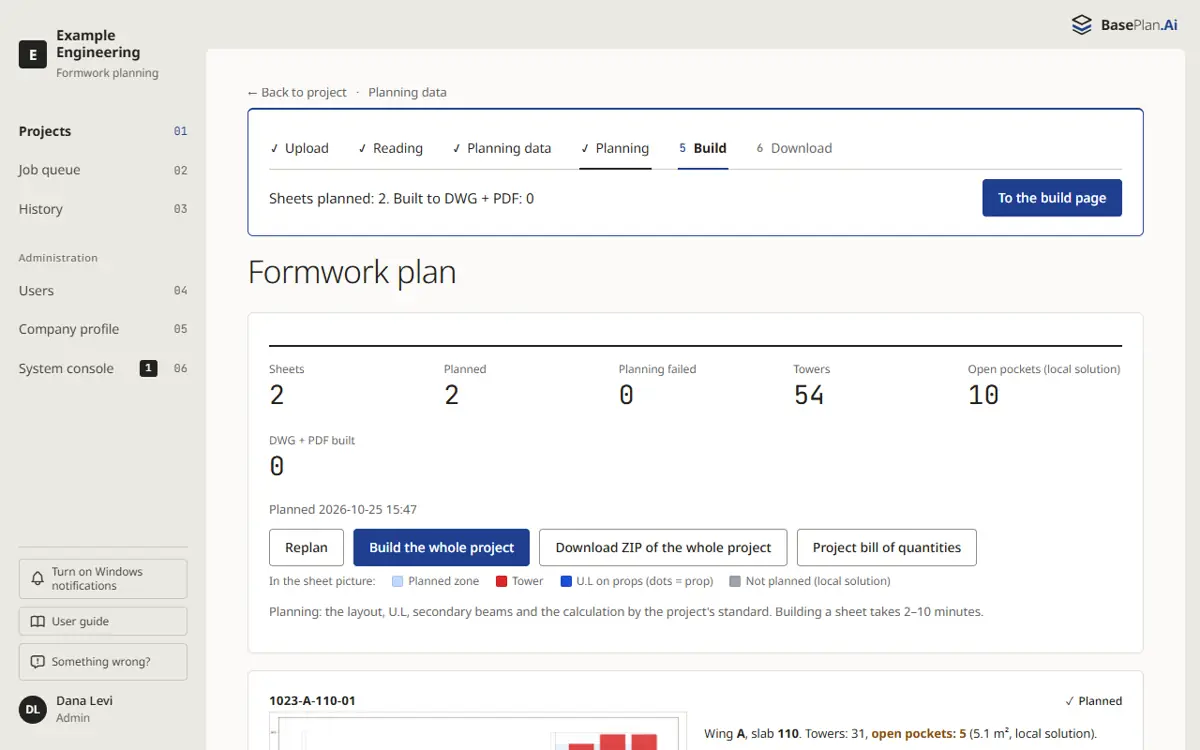Click the sheet title 1023-A-110-01
This screenshot has height=750, width=1200.
pos(312,701)
